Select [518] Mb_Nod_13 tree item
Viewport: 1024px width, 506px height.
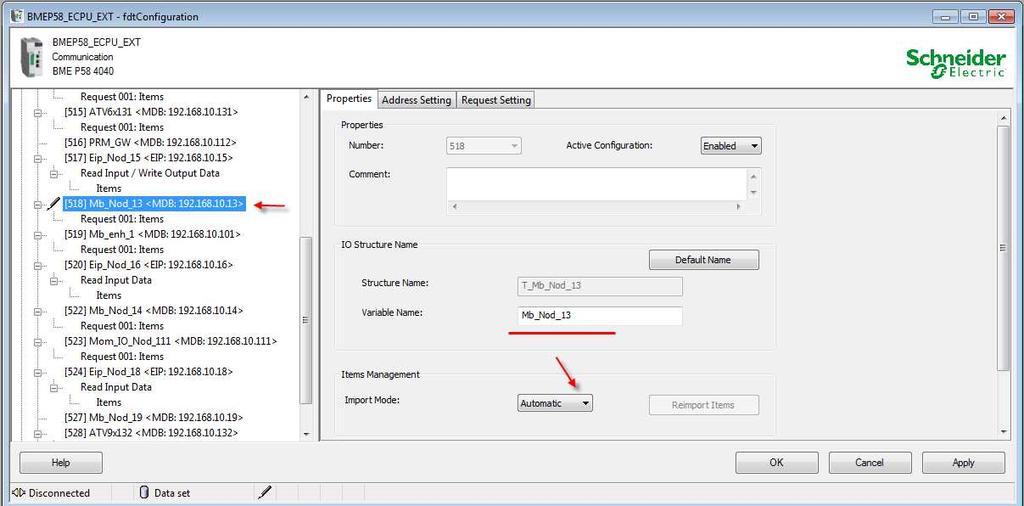(154, 204)
